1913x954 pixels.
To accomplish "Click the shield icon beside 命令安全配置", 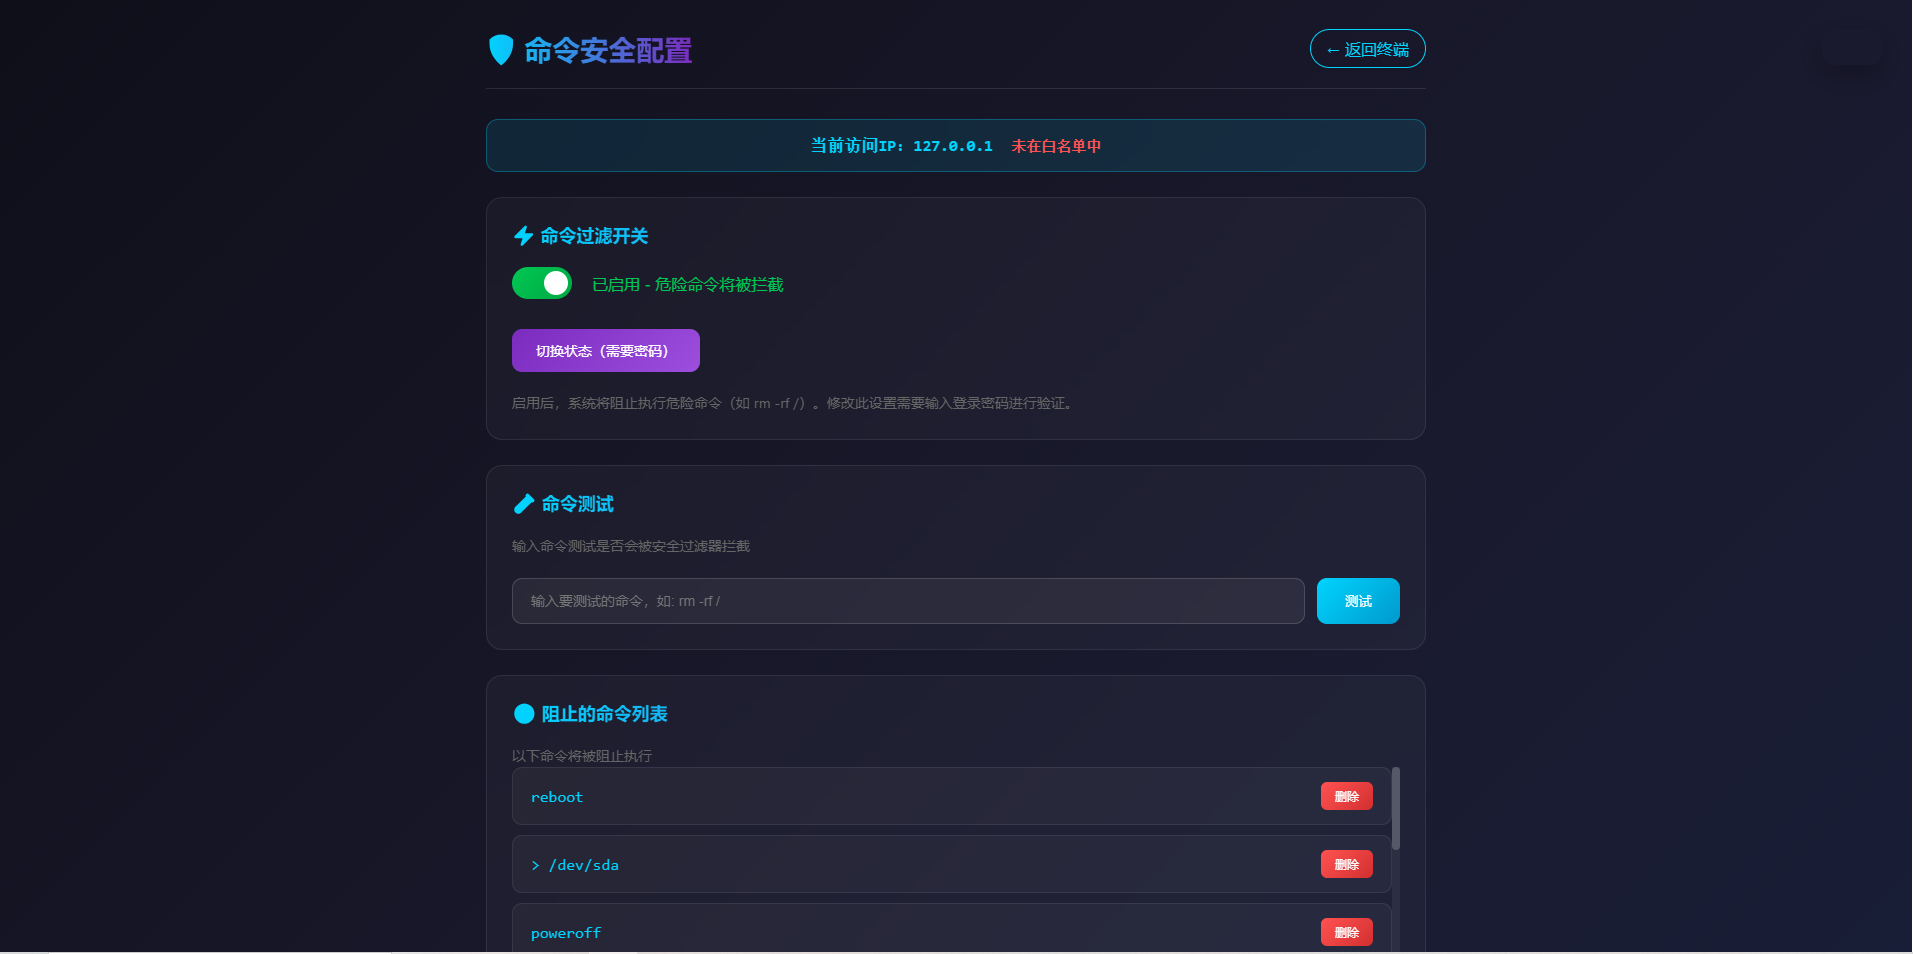I will [501, 50].
